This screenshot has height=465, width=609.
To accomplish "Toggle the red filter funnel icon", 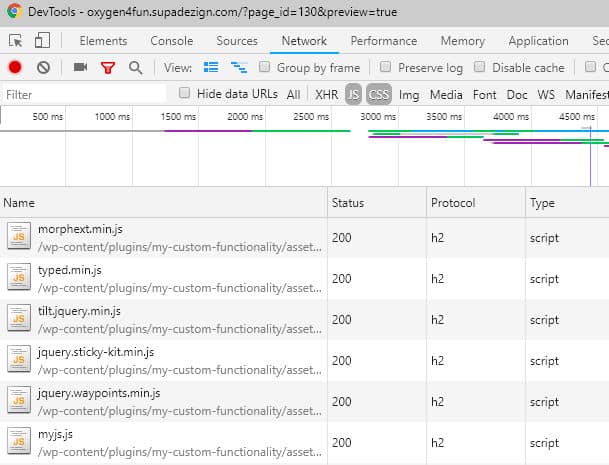I will point(107,67).
